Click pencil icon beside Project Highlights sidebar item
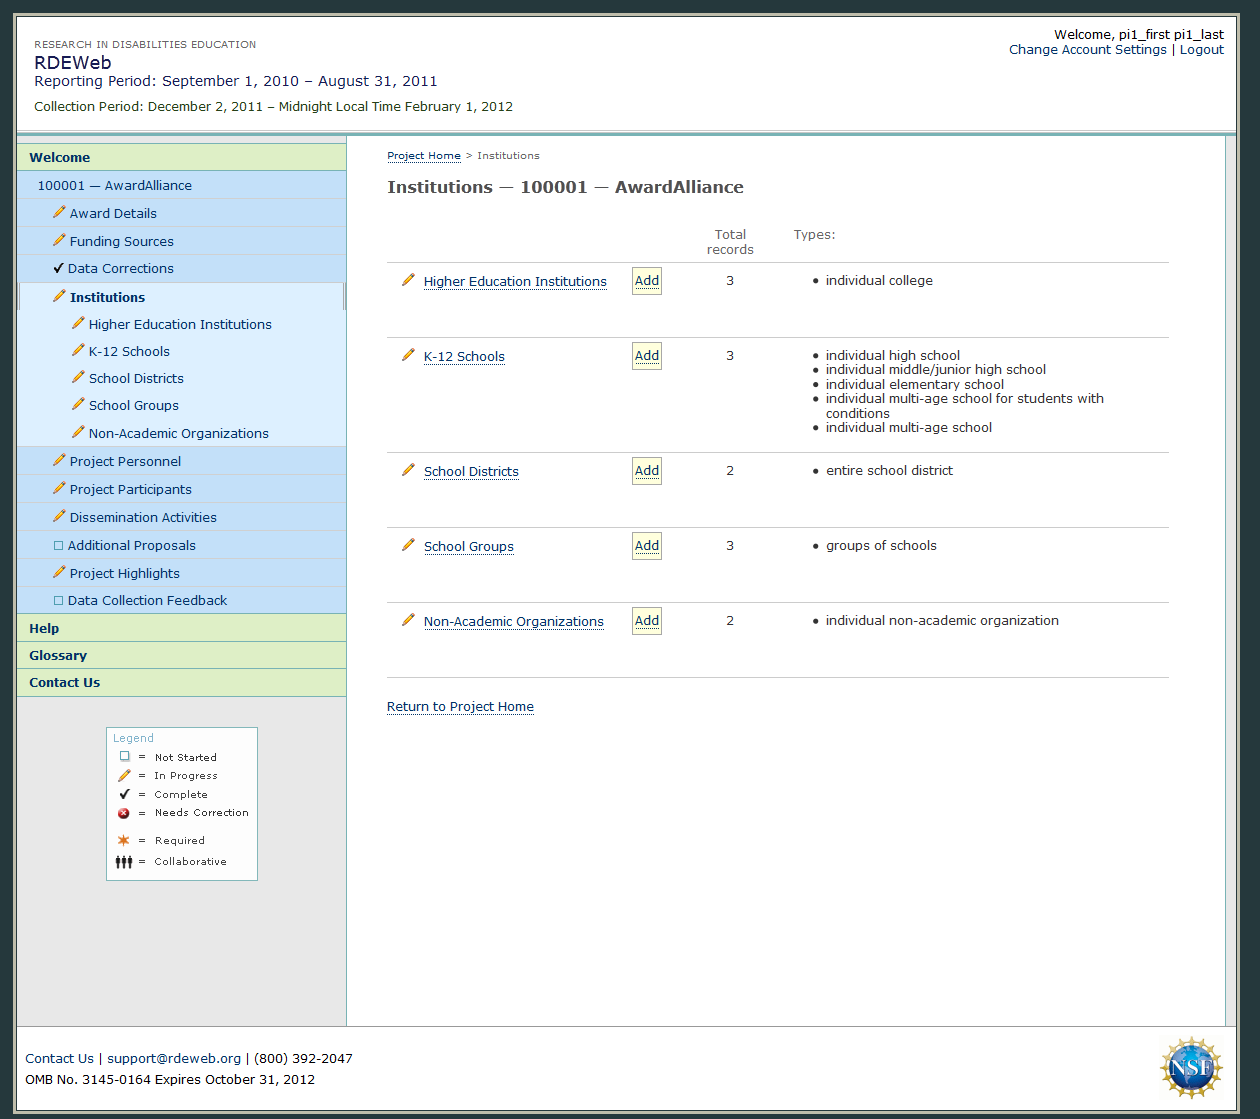 coord(59,572)
